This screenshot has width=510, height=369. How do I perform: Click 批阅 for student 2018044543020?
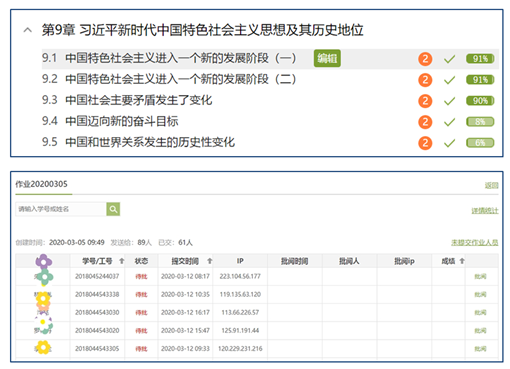(x=480, y=331)
